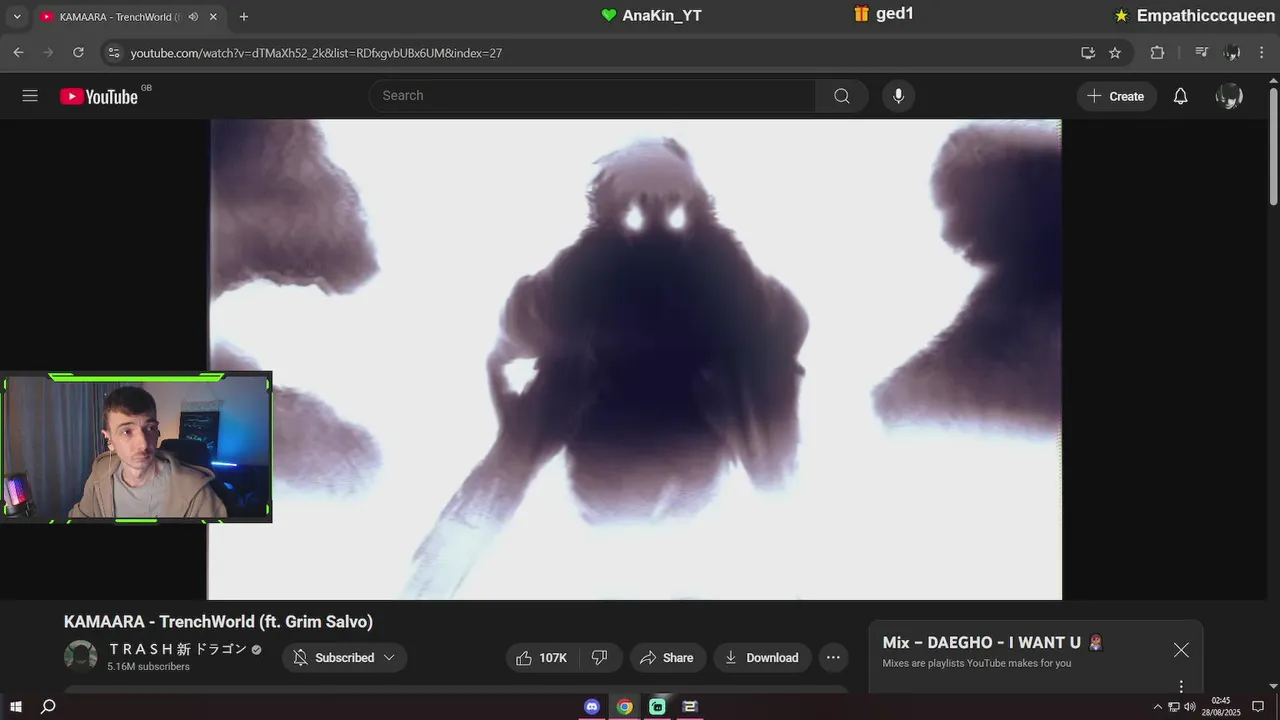Image resolution: width=1280 pixels, height=720 pixels.
Task: Open the T R A S H channel avatar
Action: tap(80, 656)
